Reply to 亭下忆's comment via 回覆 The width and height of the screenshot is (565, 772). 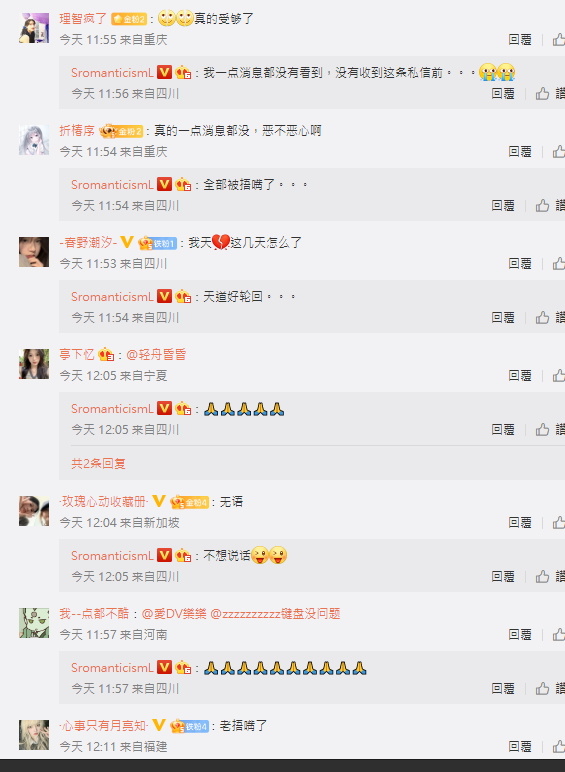[520, 375]
